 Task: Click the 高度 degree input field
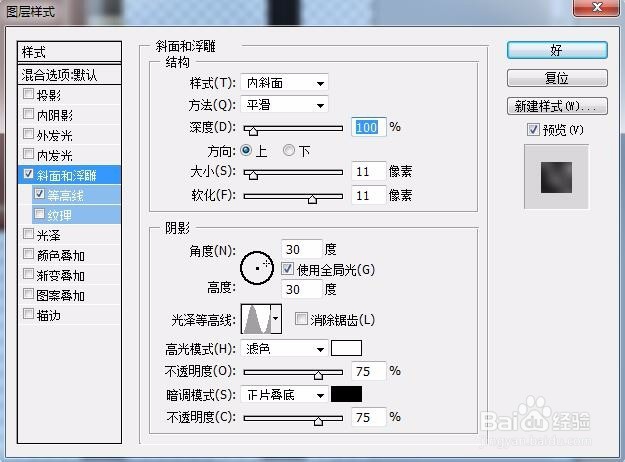point(301,289)
